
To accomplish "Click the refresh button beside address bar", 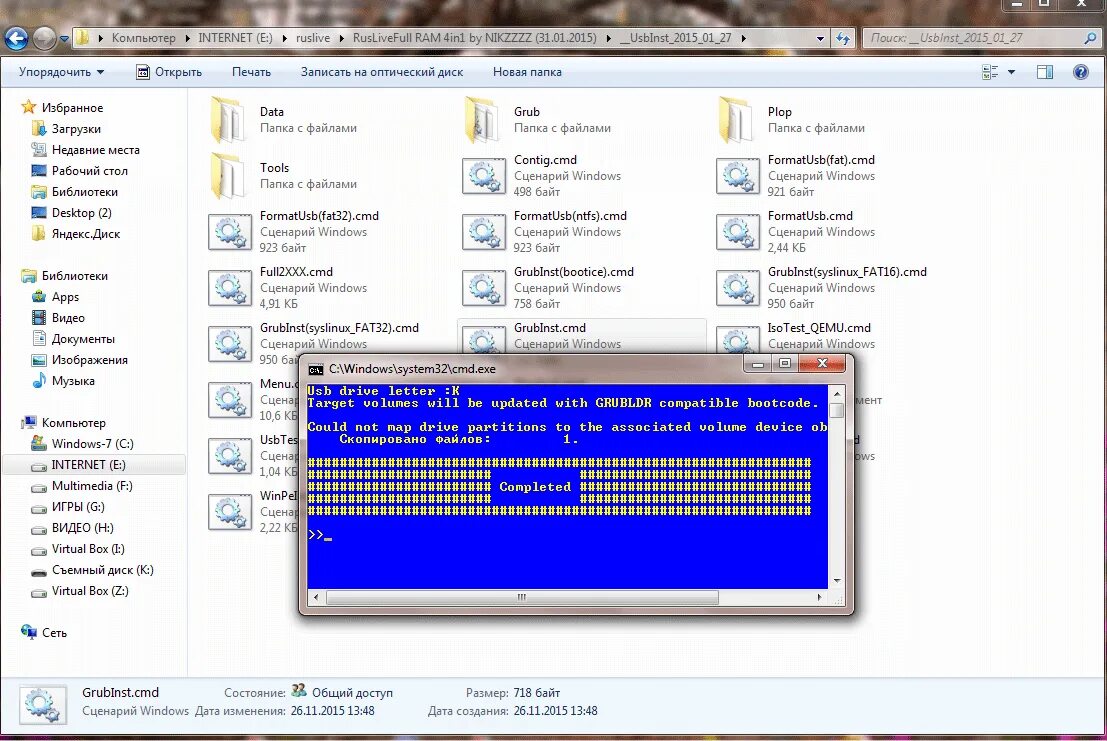I will (x=843, y=38).
